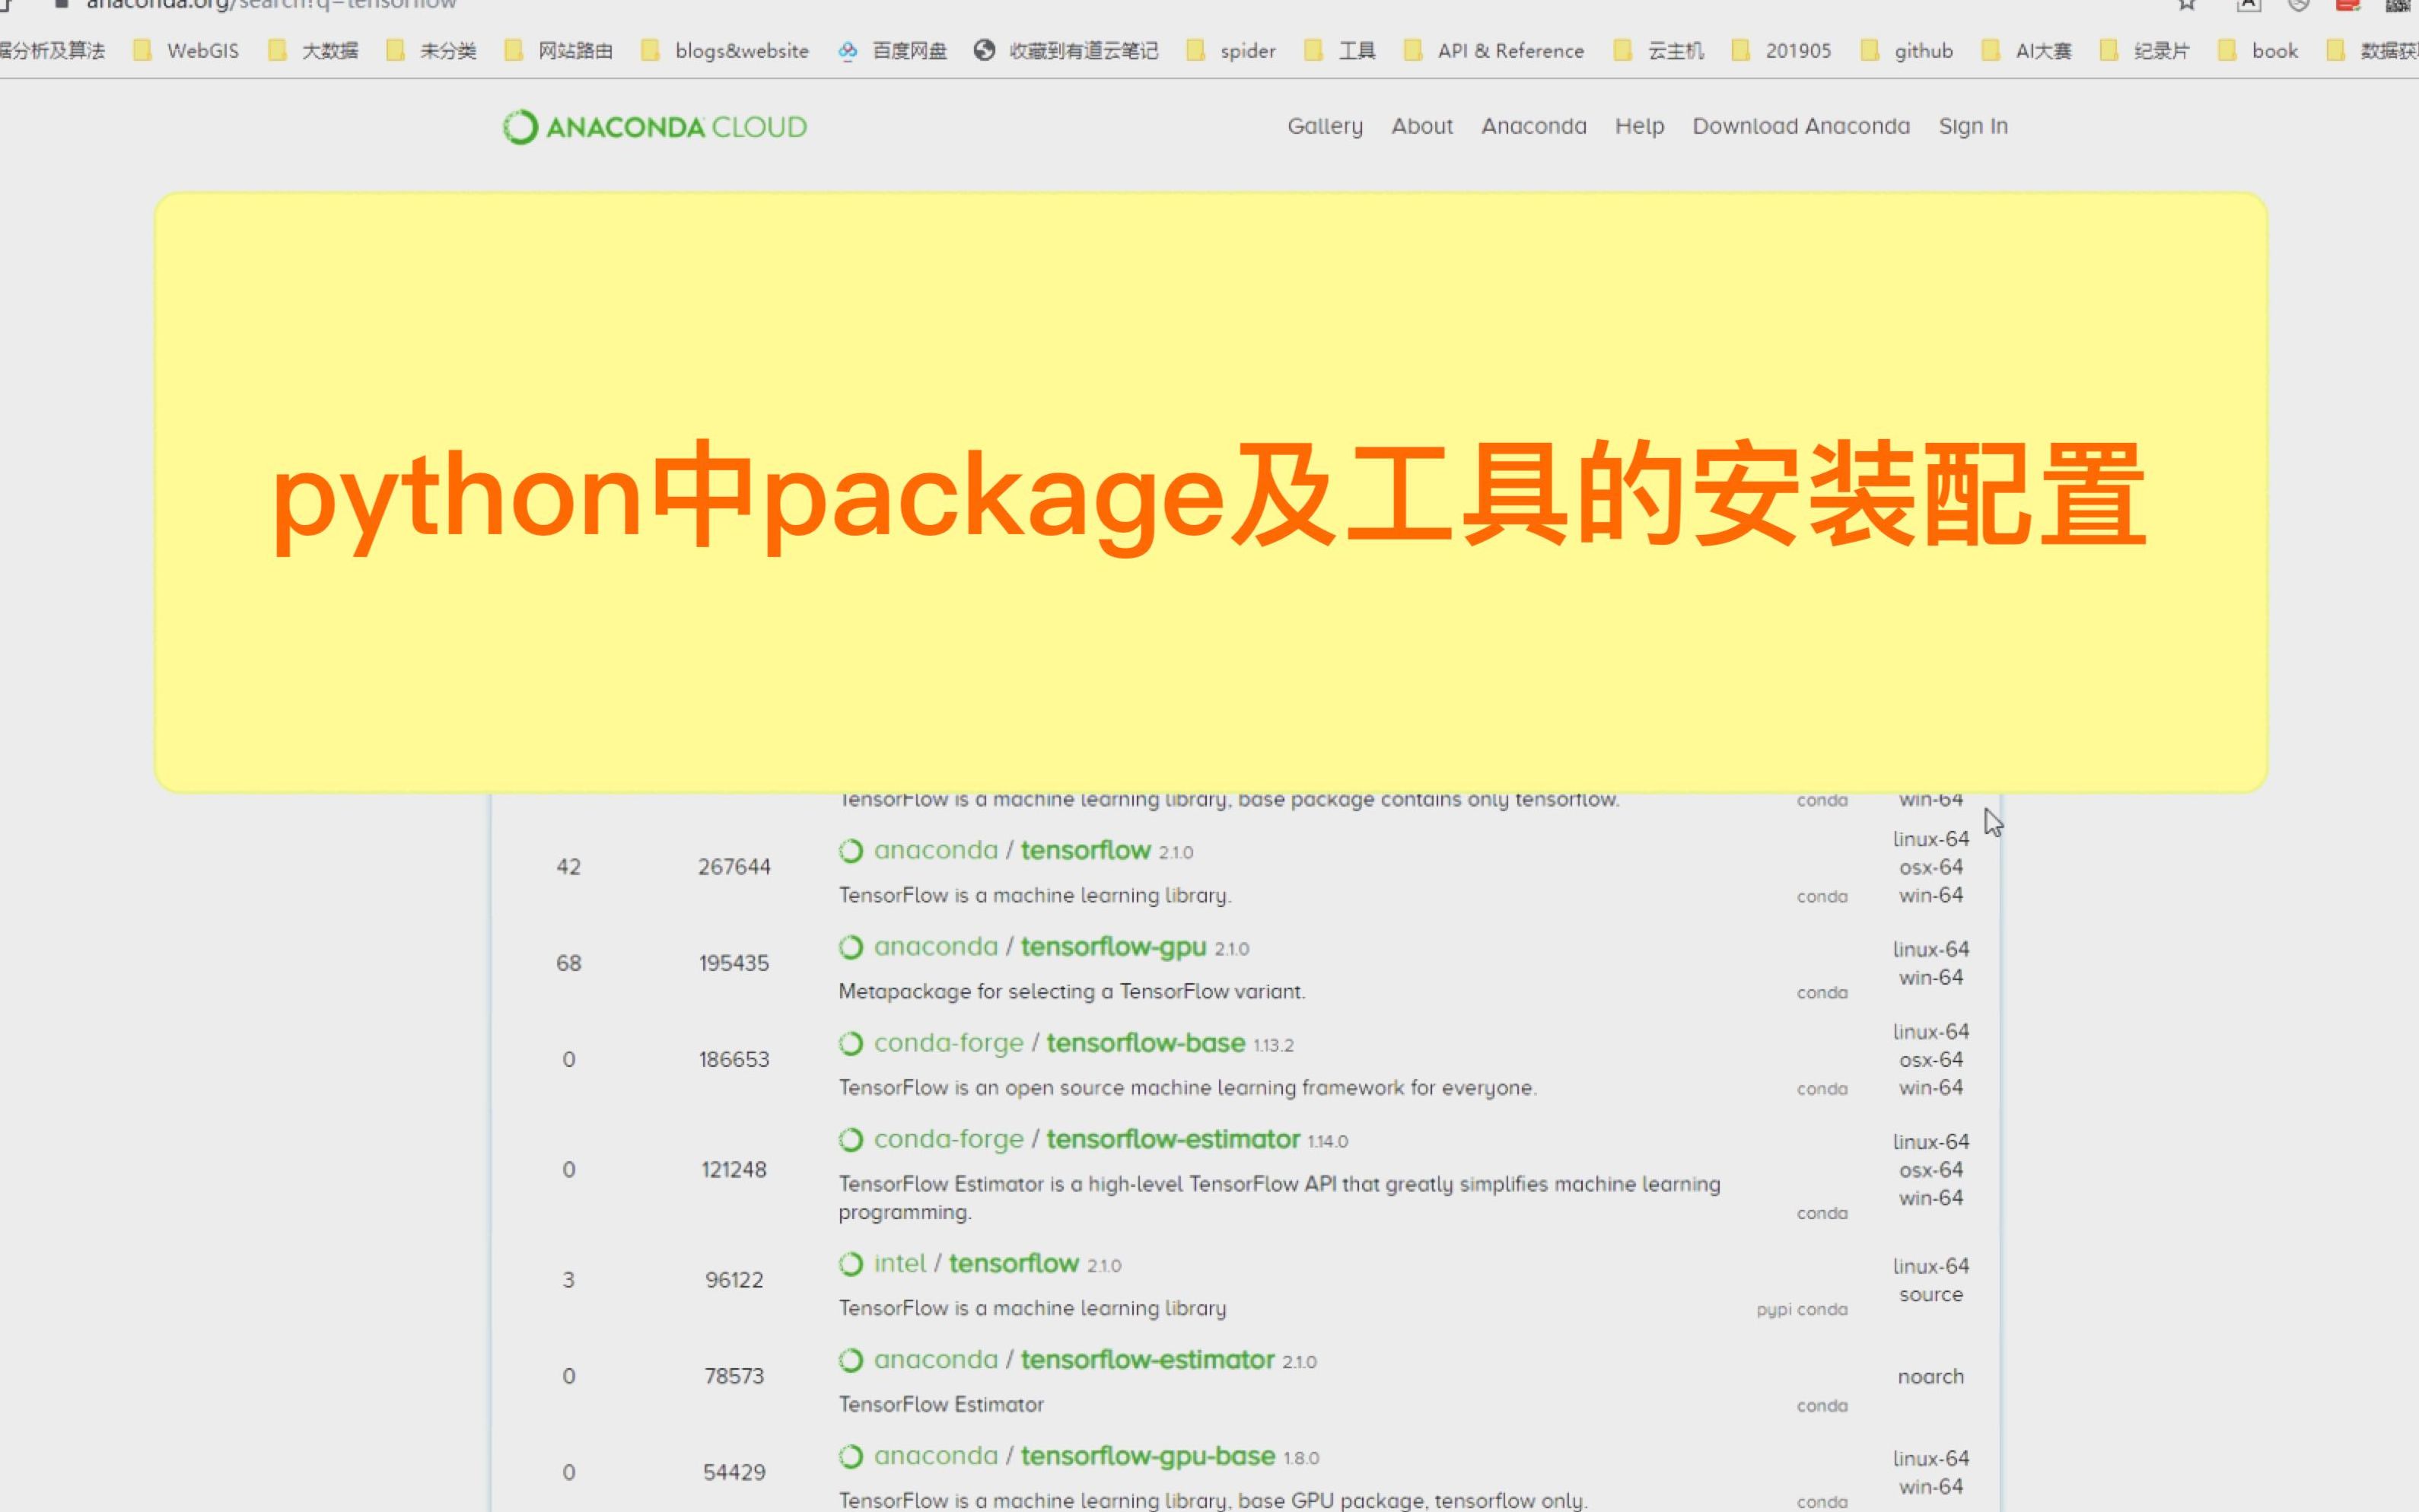Open the spider bookmark folder

click(x=1231, y=50)
